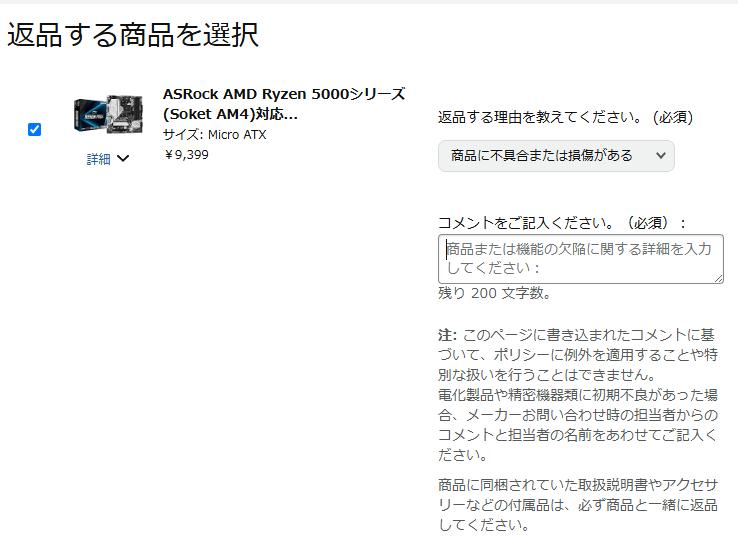Open the ASRock AMD Ryzen 5000シリーズ product link
Image resolution: width=738 pixels, height=555 pixels.
point(284,104)
